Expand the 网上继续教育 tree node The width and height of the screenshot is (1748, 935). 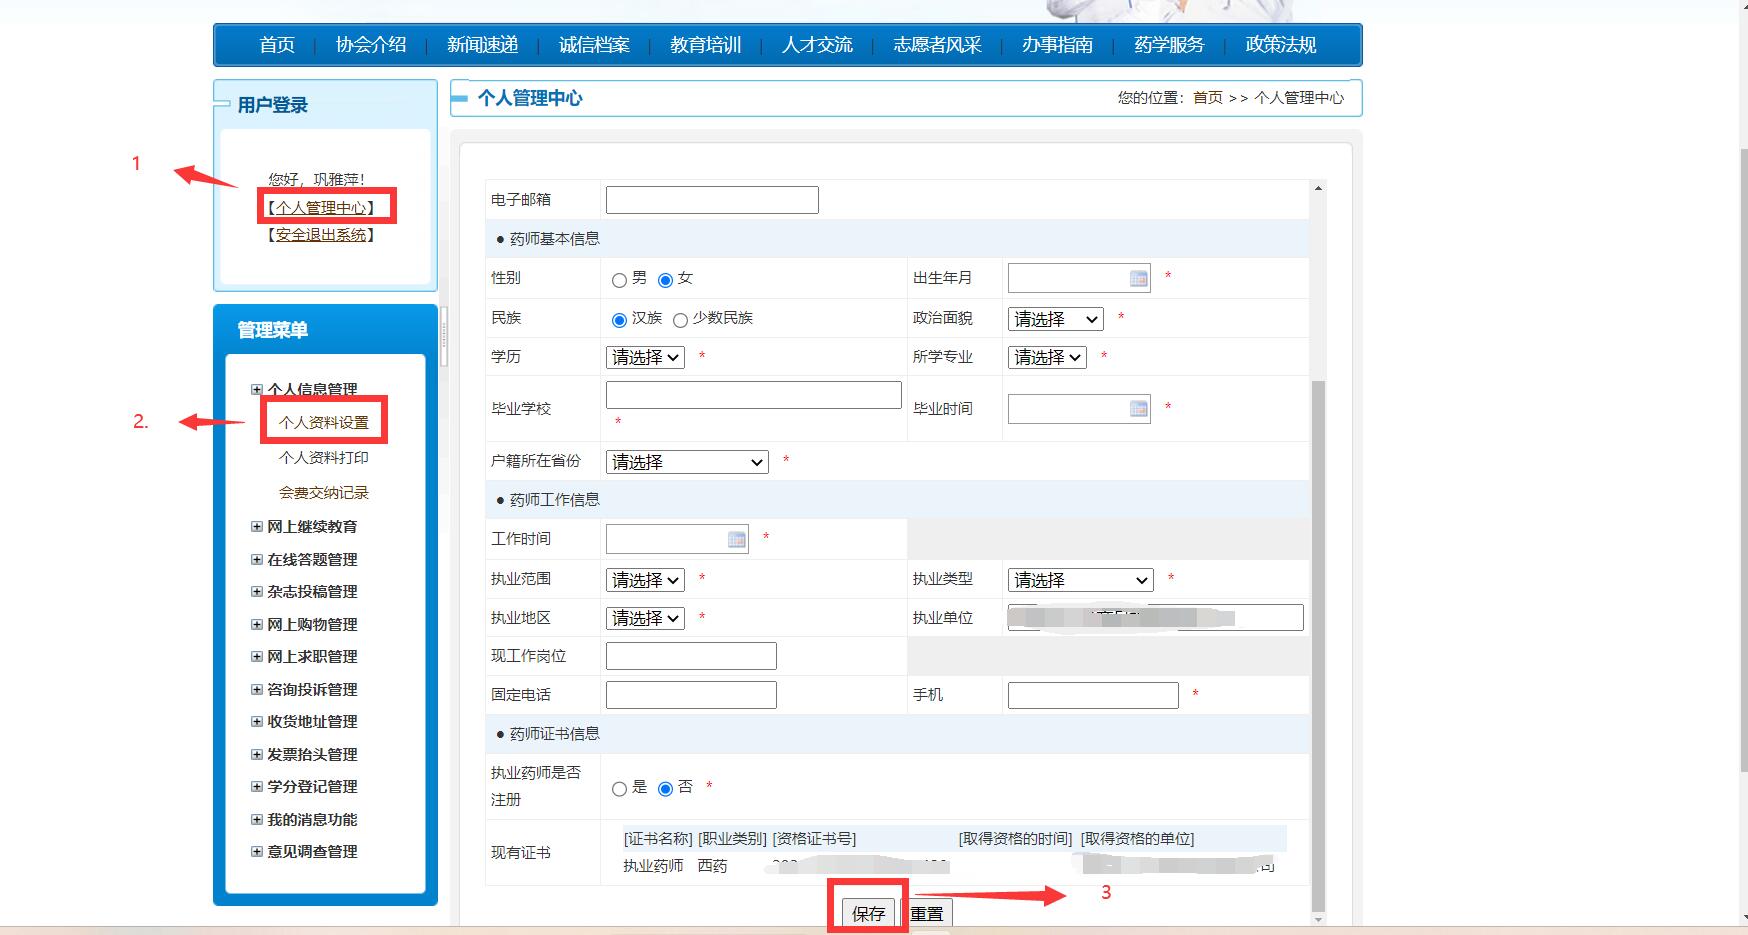(x=257, y=527)
